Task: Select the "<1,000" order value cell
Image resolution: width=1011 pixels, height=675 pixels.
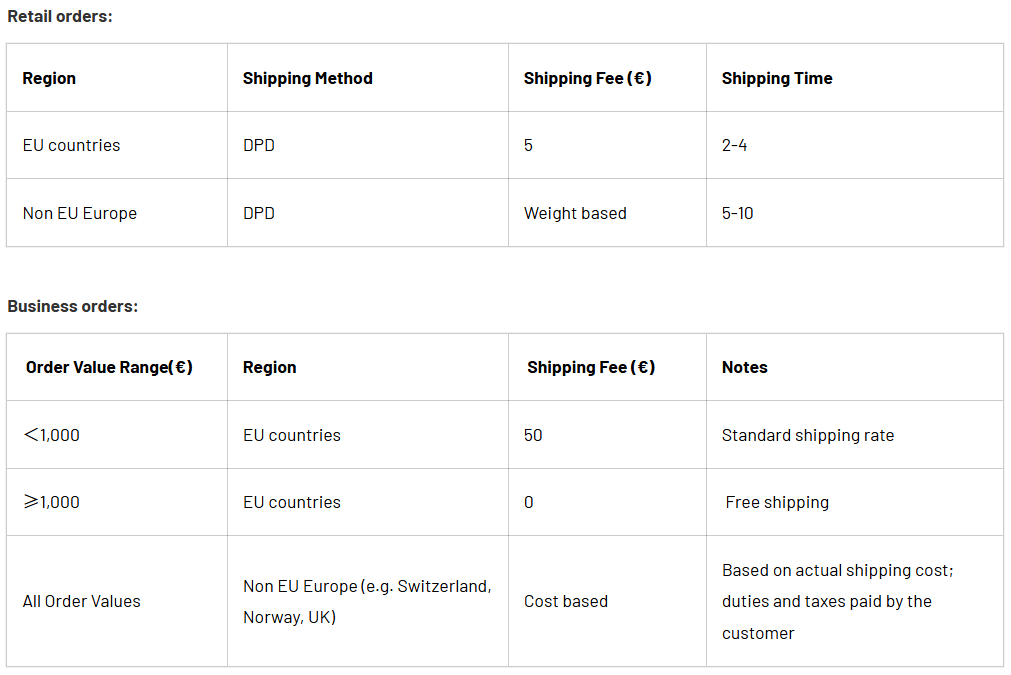Action: (x=51, y=435)
